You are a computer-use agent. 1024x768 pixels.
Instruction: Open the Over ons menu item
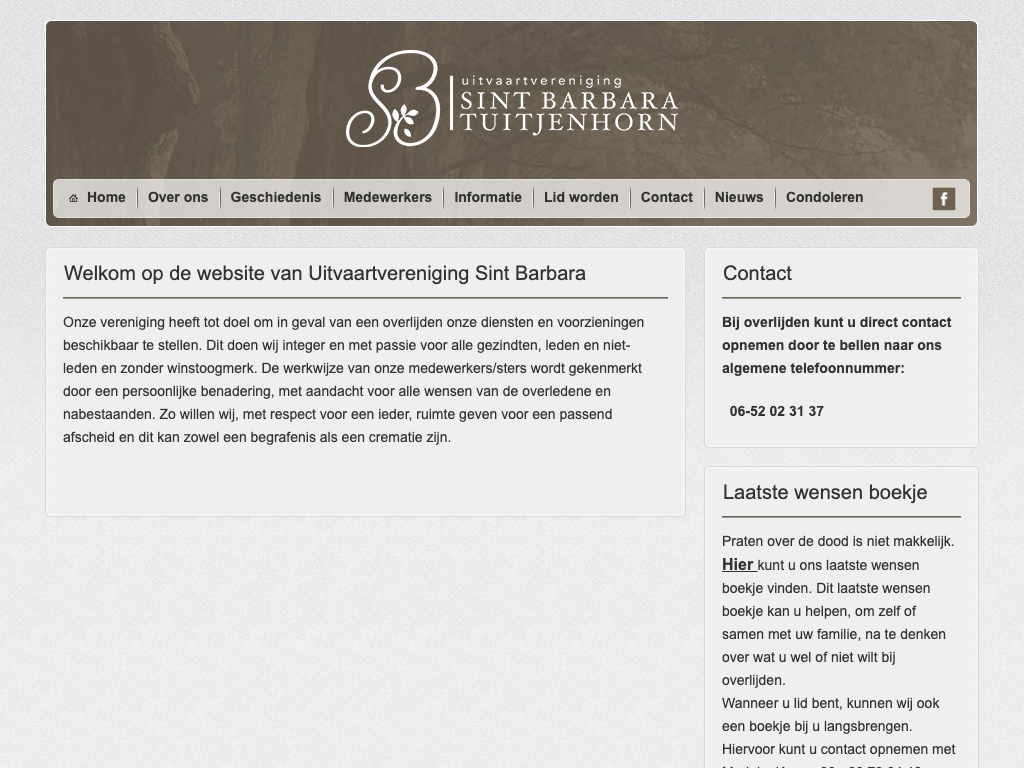(x=178, y=197)
